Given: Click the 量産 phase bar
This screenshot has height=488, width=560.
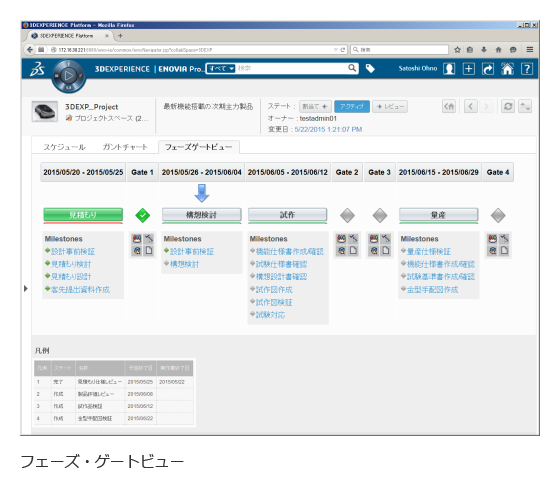Looking at the screenshot, I should pyautogui.click(x=439, y=215).
